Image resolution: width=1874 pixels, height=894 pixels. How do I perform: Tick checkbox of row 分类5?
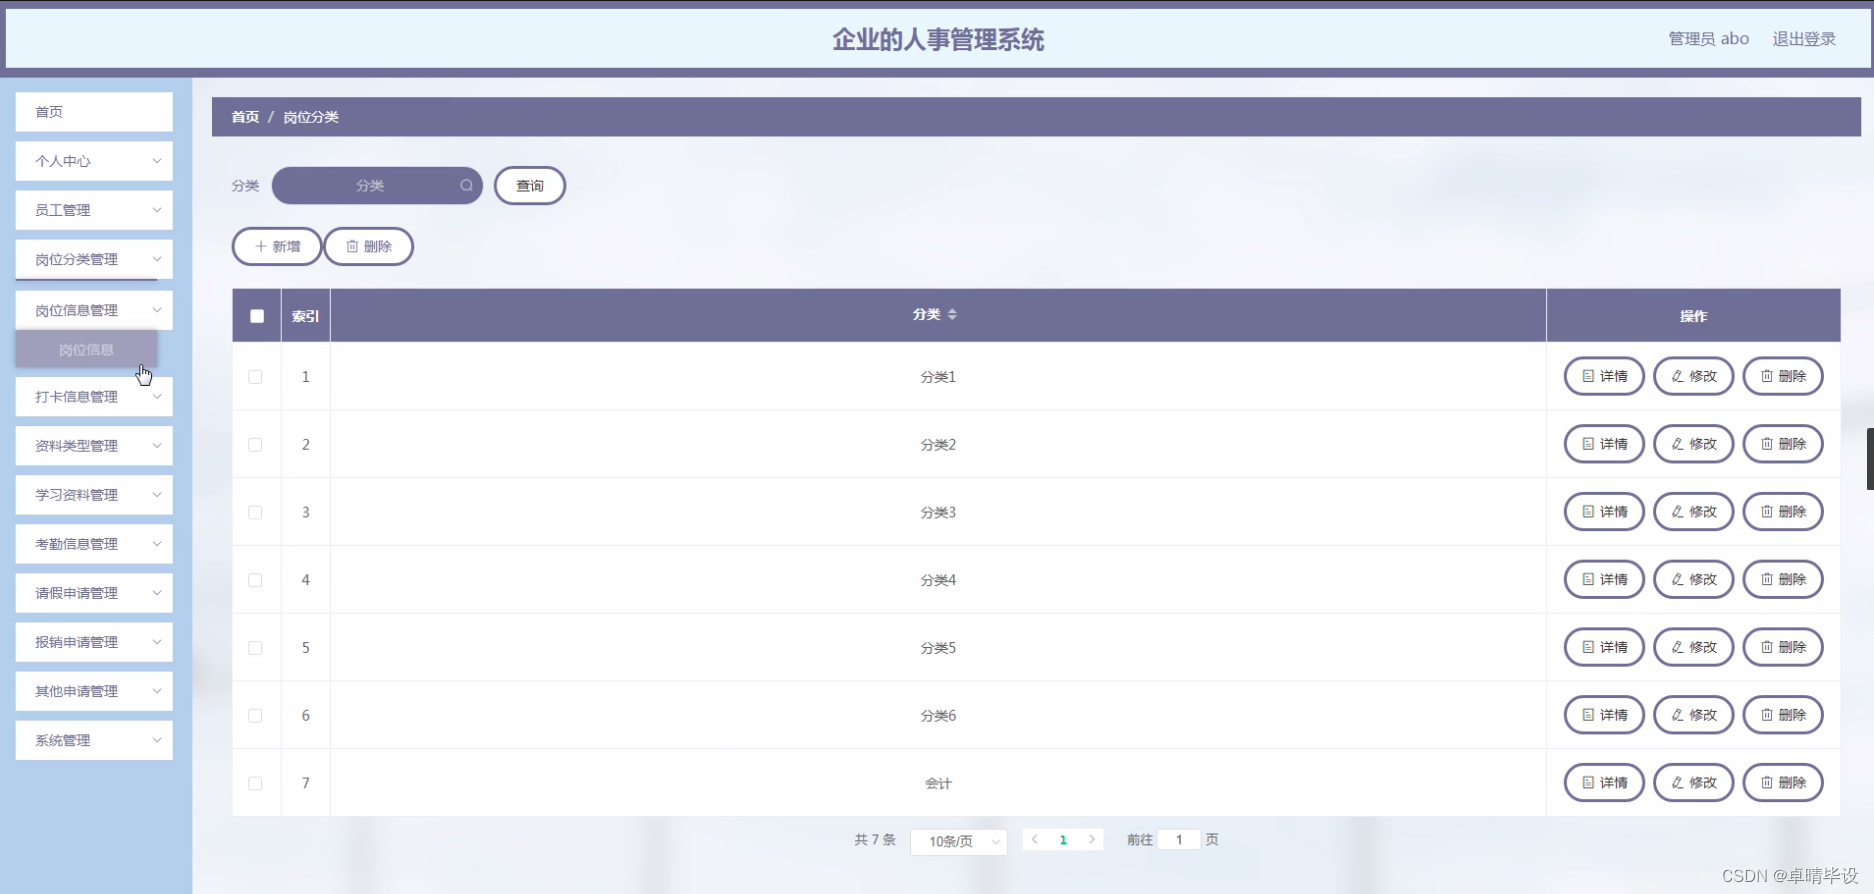(x=255, y=648)
